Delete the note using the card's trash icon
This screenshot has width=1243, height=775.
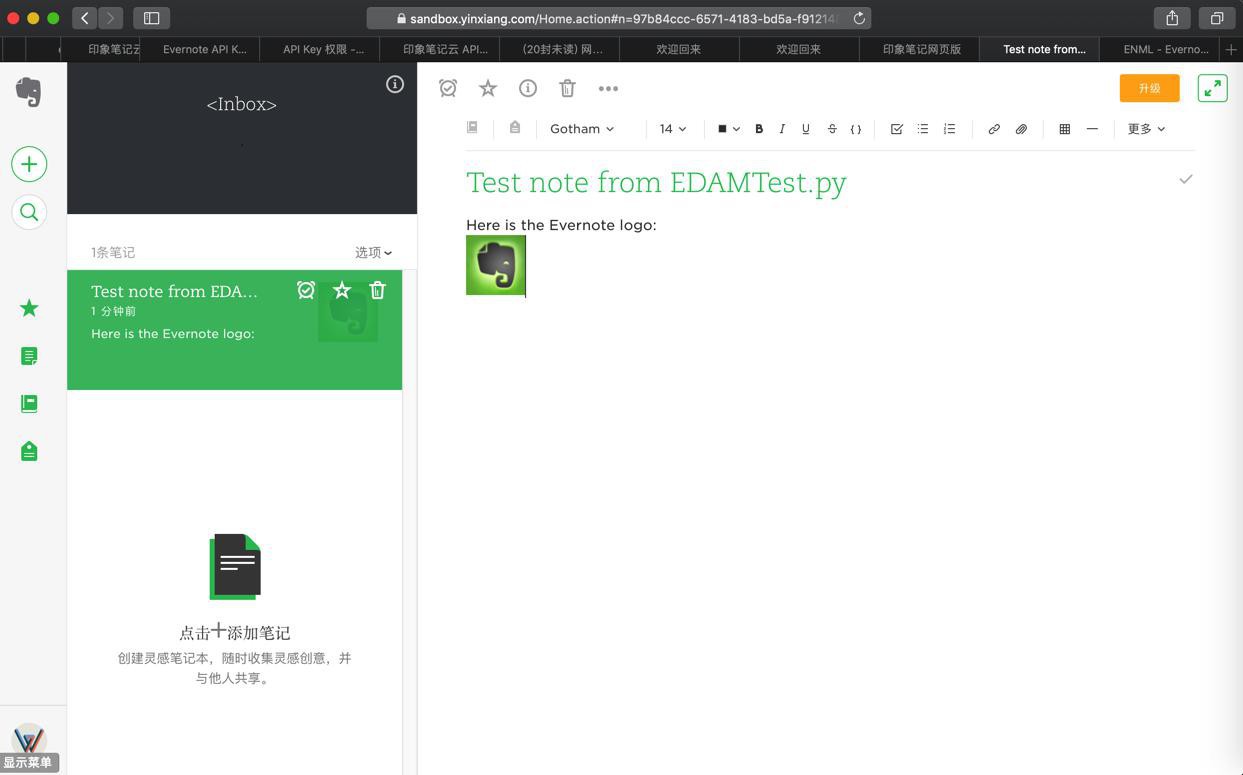[x=377, y=290]
